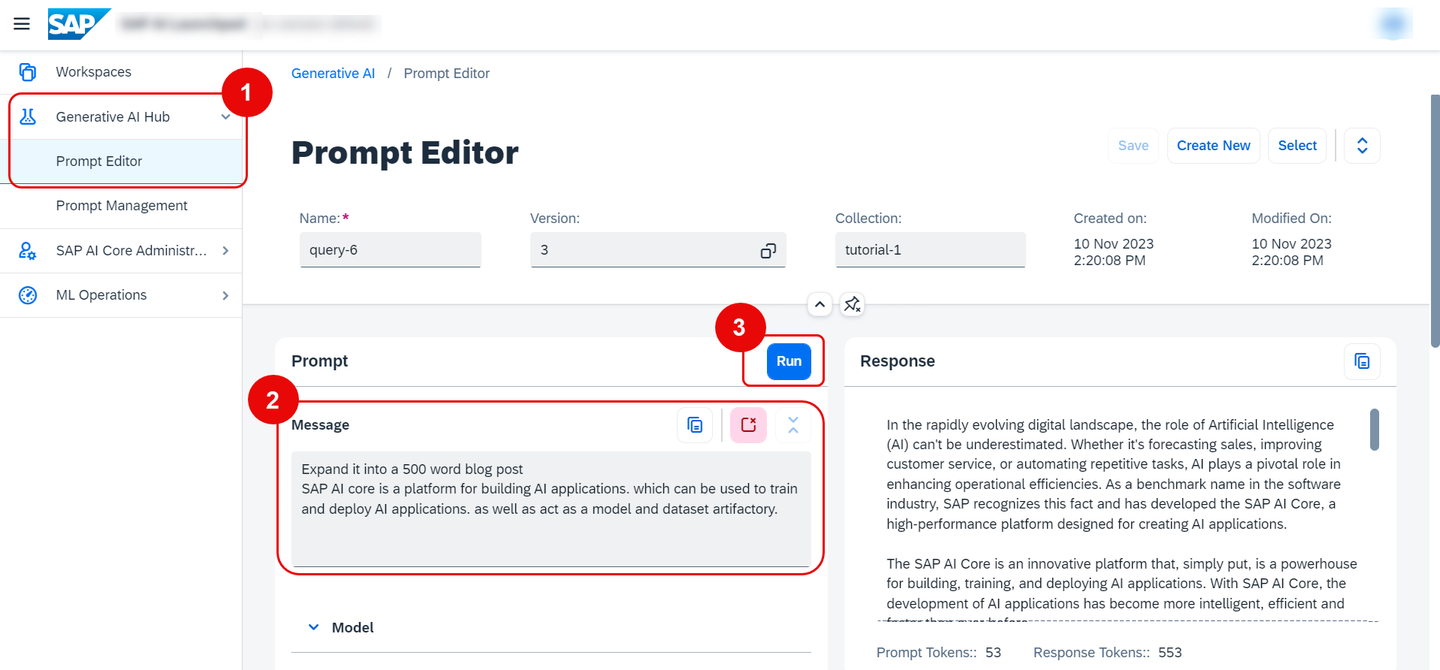Click the Generative AI Hub flask icon

(x=28, y=117)
